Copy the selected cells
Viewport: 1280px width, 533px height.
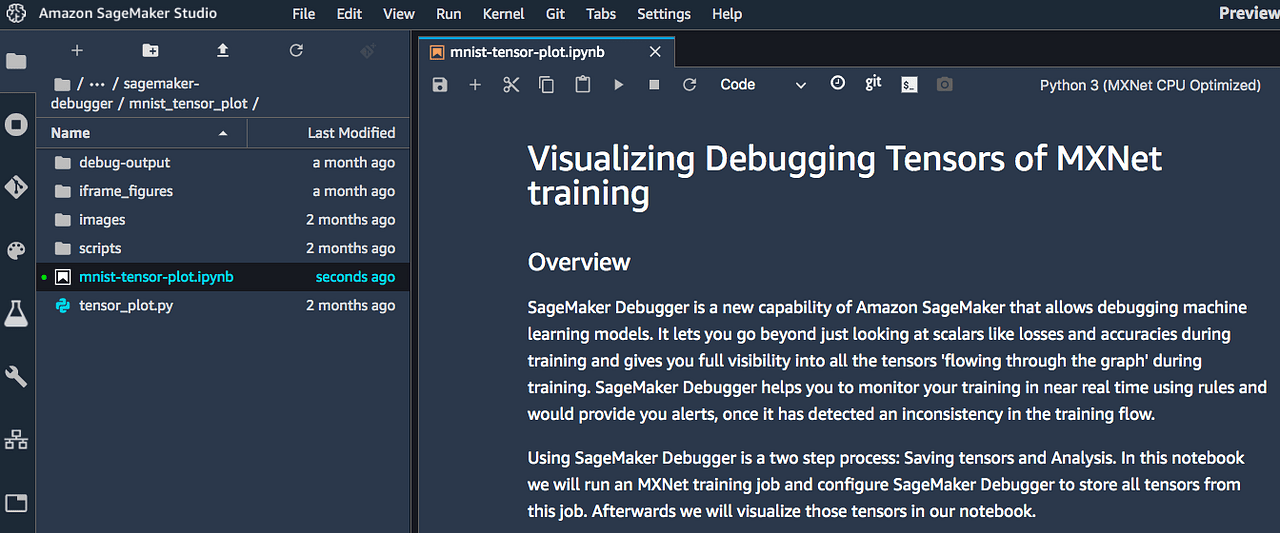546,85
